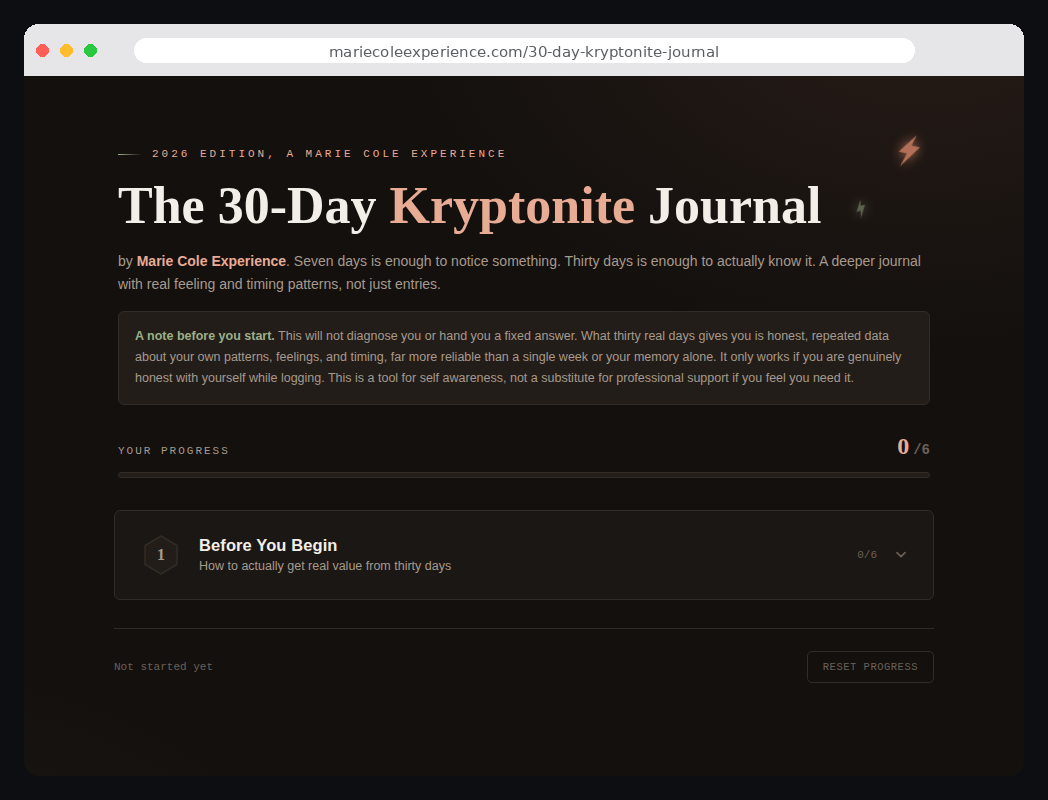The width and height of the screenshot is (1048, 800).
Task: Click the Reset Progress button
Action: (870, 667)
